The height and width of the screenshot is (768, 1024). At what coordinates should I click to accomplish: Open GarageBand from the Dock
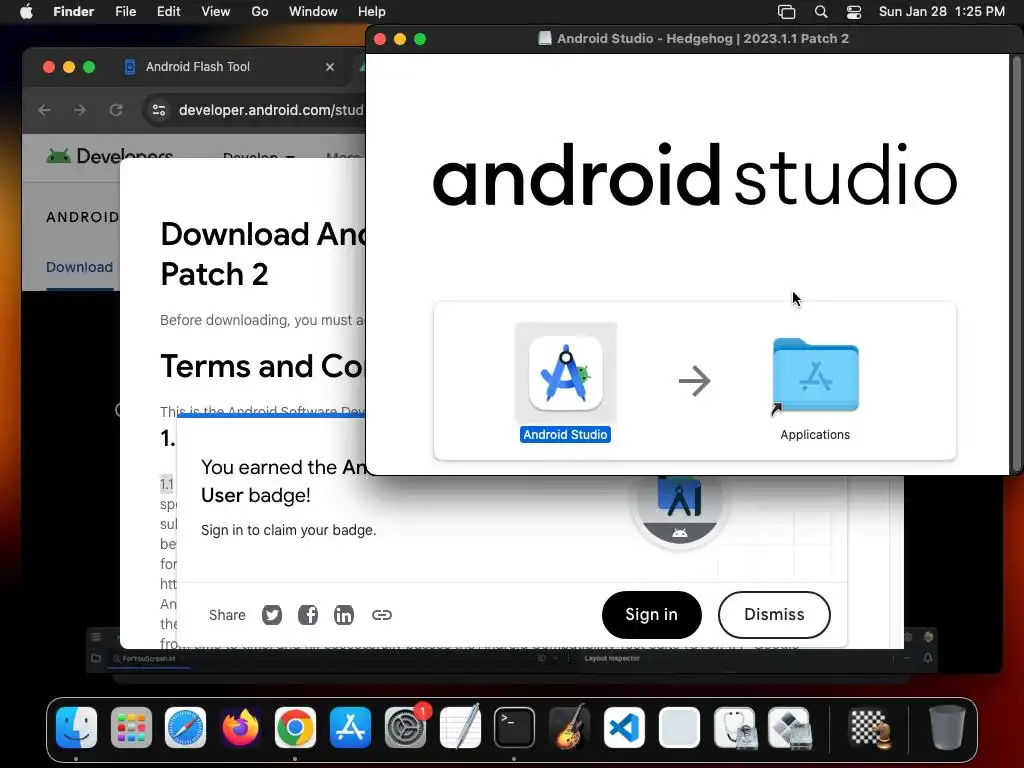(x=569, y=728)
